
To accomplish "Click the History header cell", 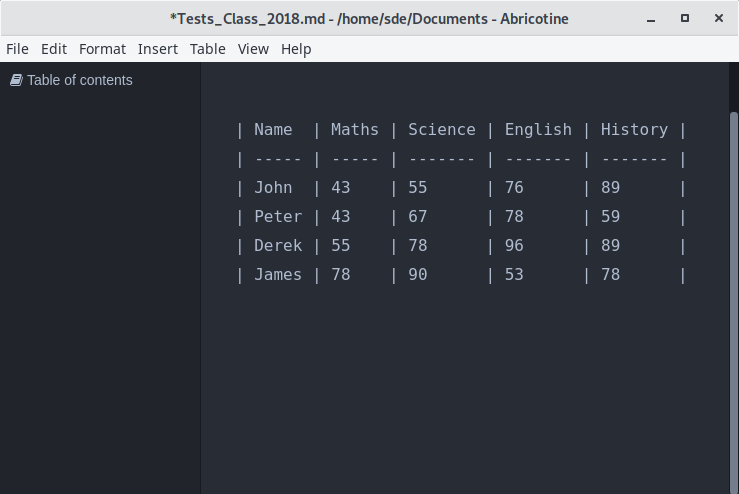I will pos(634,130).
